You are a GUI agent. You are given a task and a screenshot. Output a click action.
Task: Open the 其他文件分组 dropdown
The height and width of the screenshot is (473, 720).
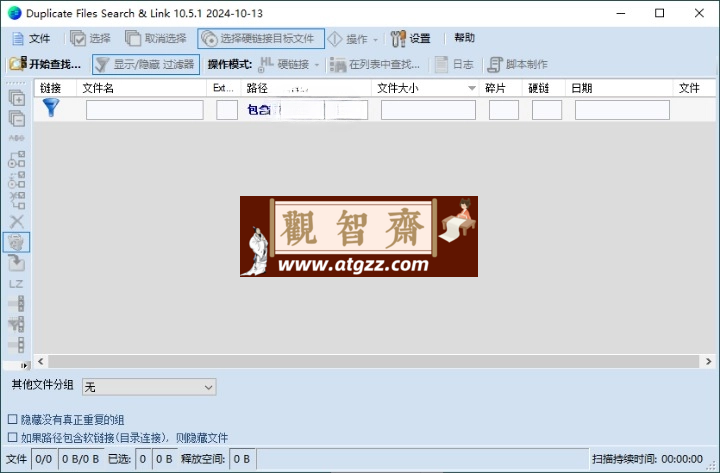point(149,387)
